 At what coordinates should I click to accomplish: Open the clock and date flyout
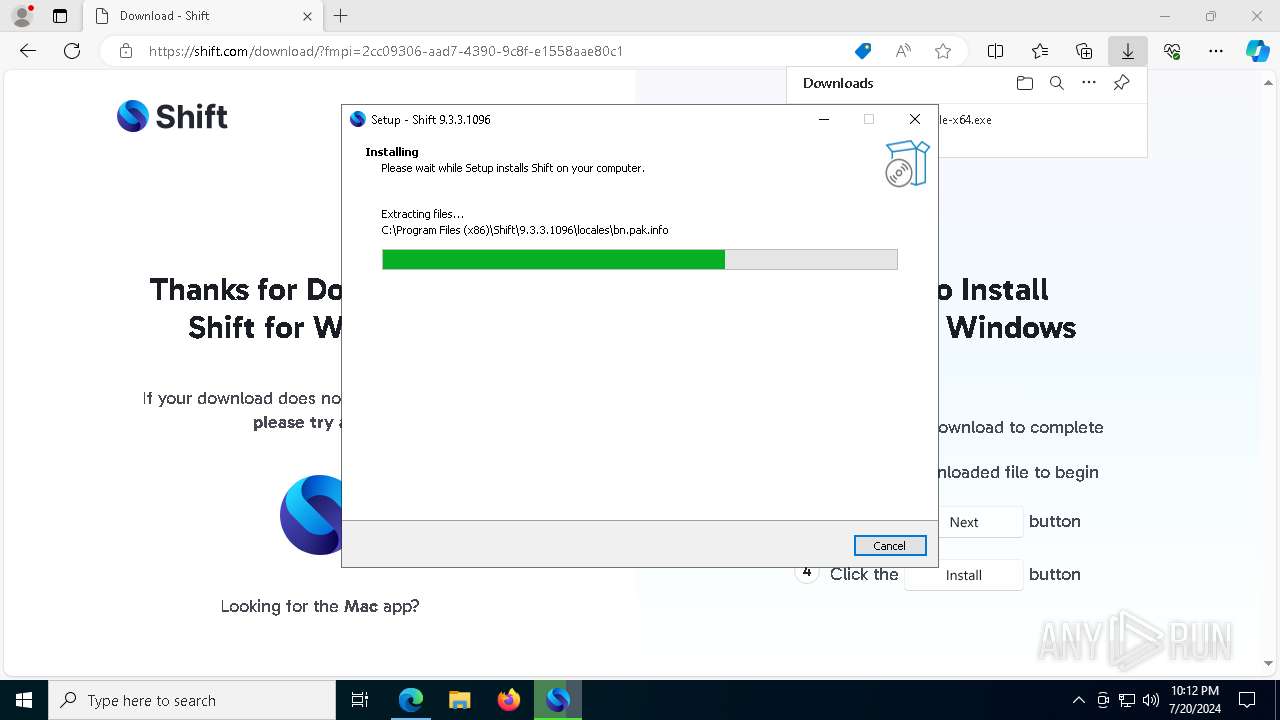point(1195,700)
